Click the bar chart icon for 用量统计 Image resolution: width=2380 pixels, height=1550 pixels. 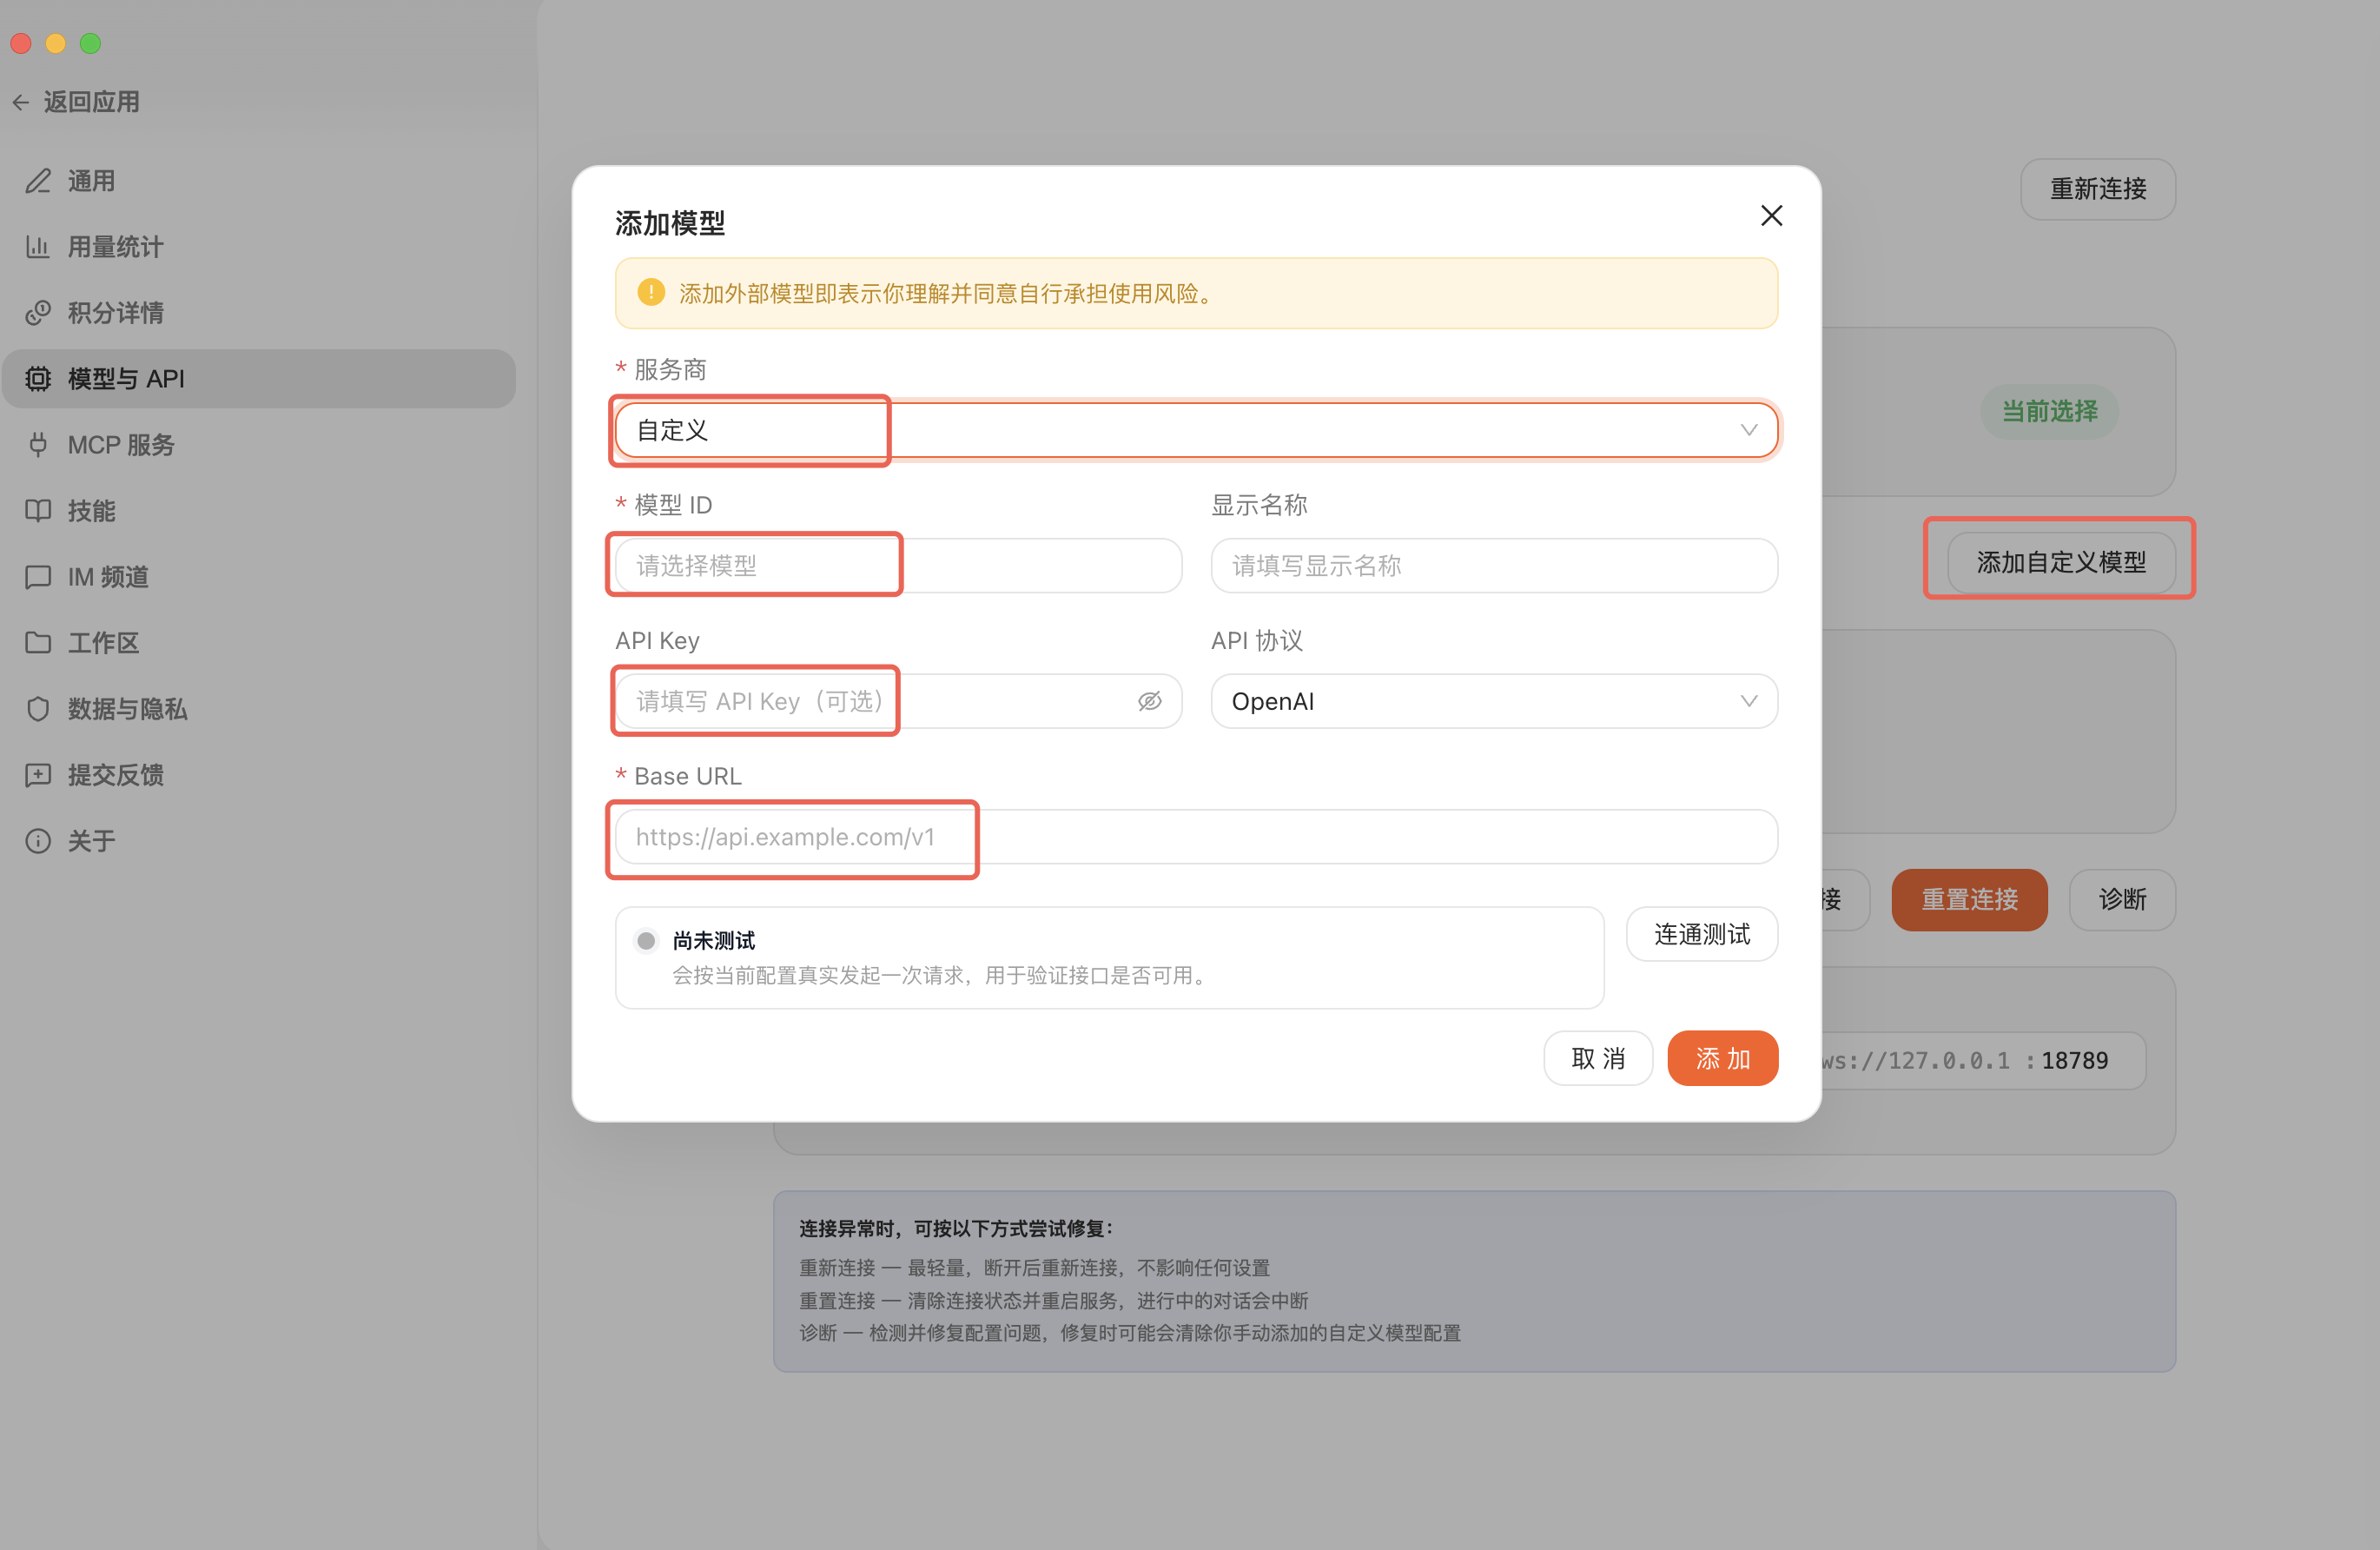[38, 247]
